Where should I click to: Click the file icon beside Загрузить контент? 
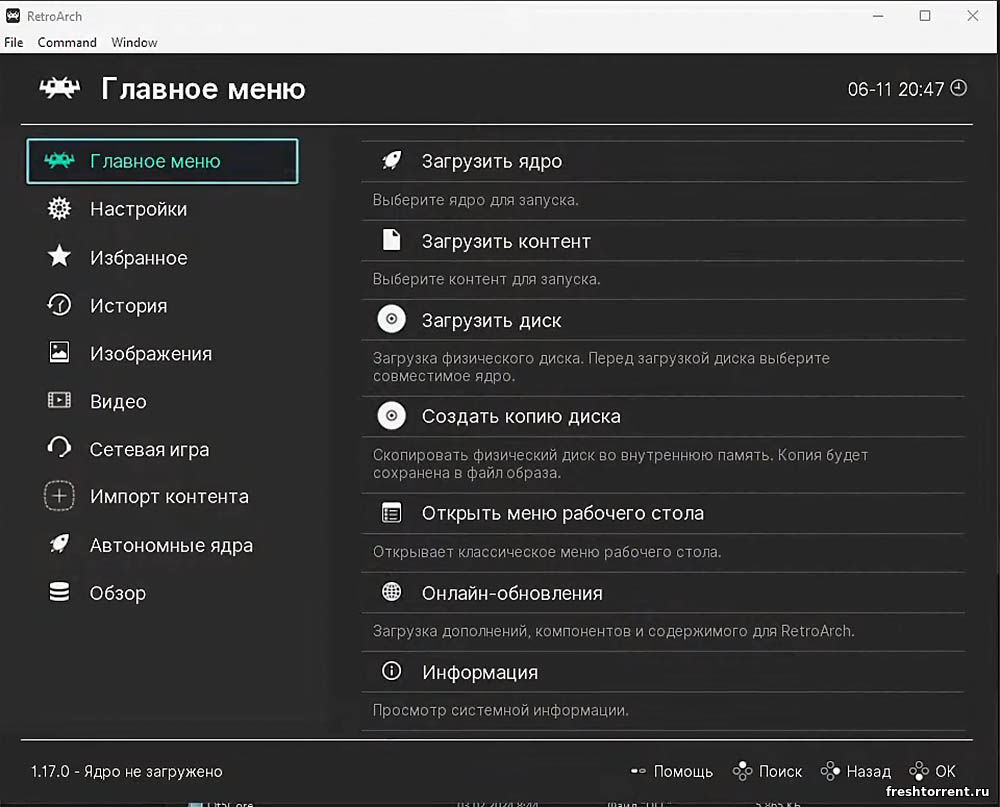[392, 241]
